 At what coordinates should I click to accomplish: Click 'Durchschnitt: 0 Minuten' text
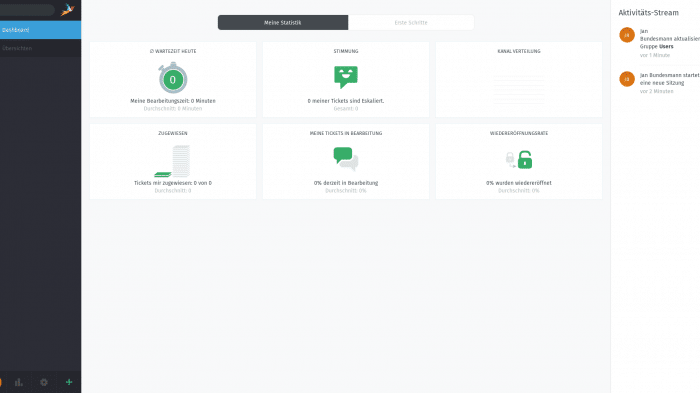(173, 109)
